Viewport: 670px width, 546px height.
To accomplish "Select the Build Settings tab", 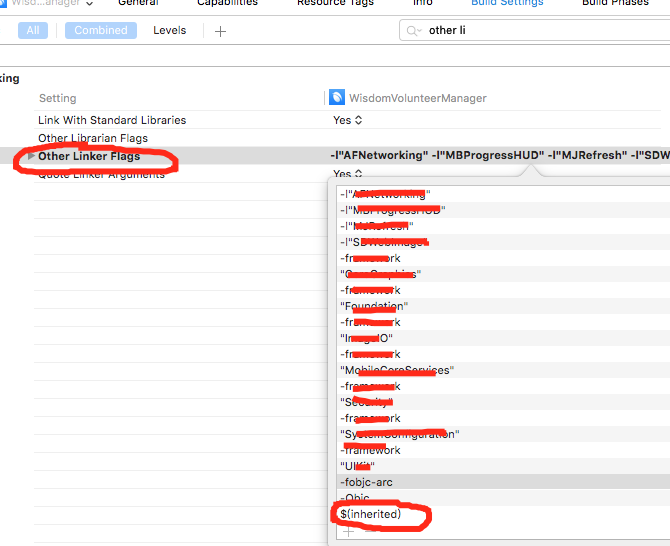I will pyautogui.click(x=507, y=3).
